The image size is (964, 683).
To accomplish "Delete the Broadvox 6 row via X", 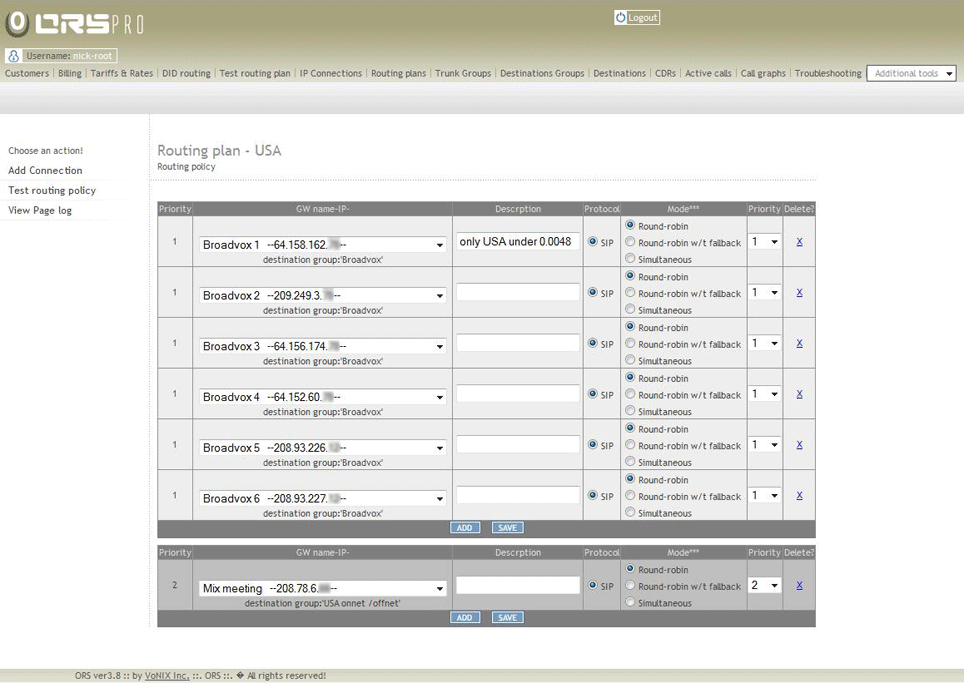I will click(799, 495).
